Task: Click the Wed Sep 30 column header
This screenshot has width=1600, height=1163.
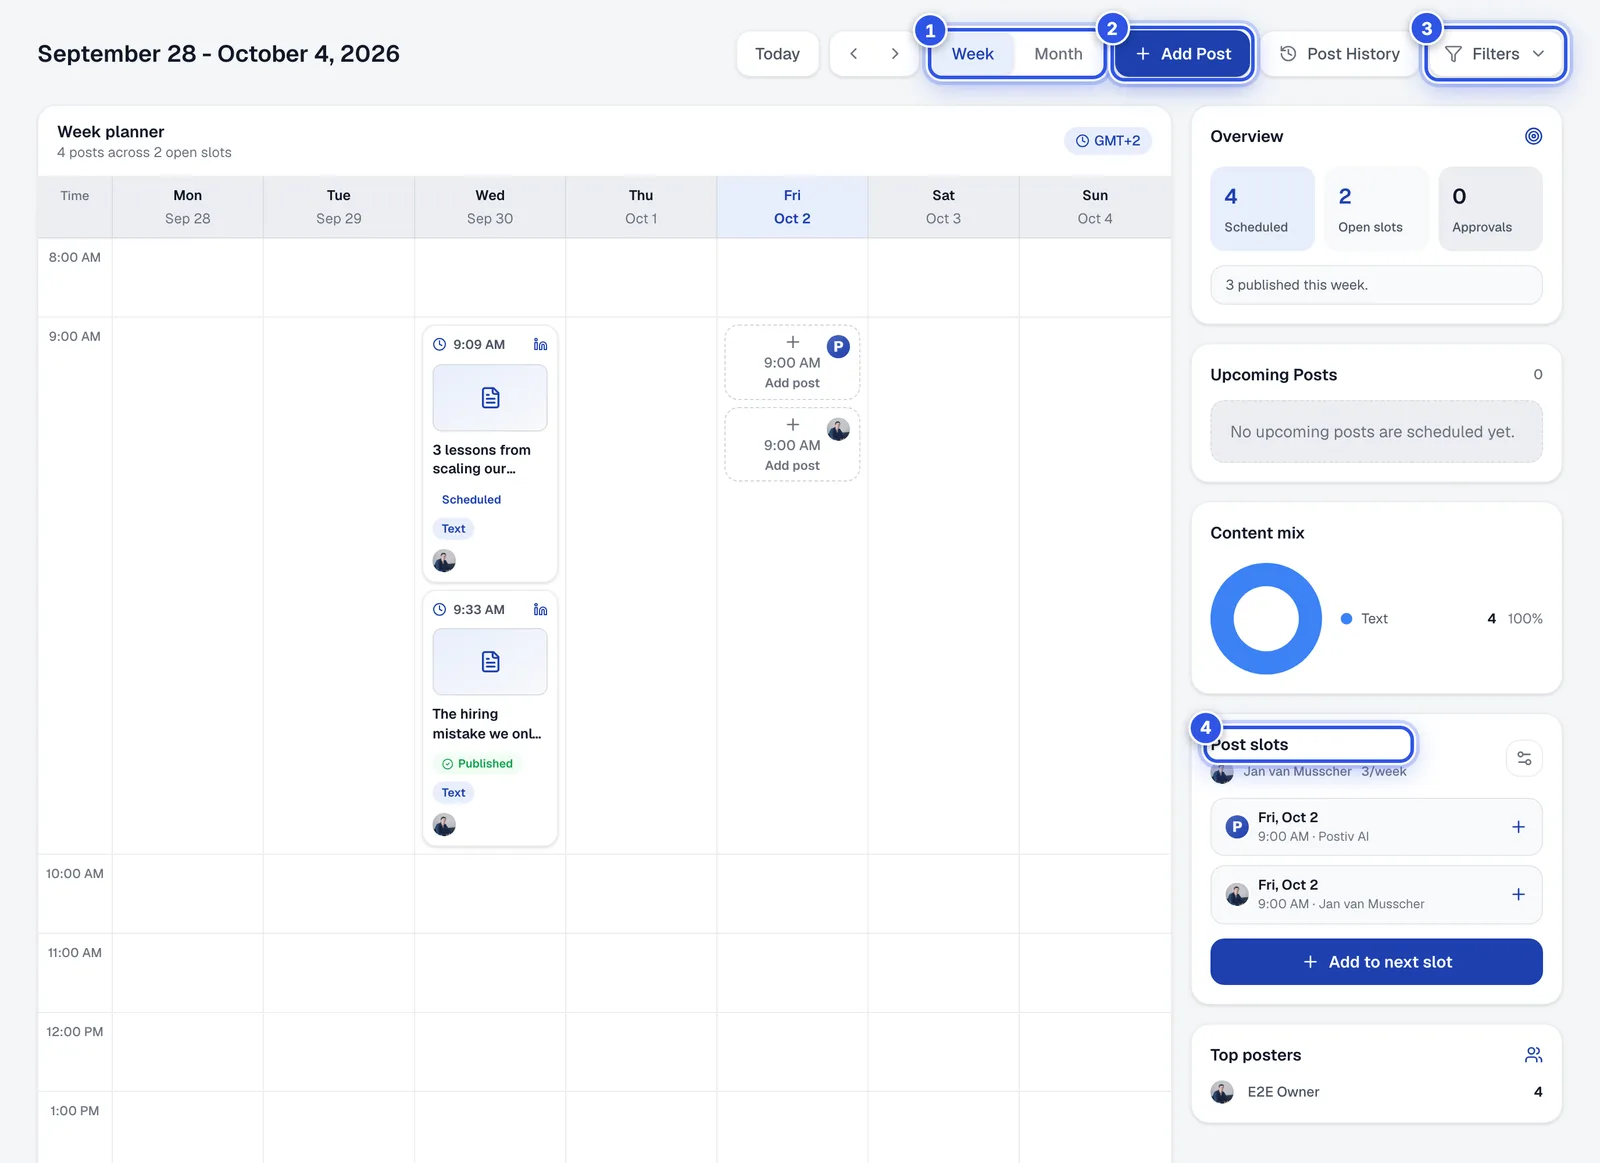Action: (x=490, y=207)
